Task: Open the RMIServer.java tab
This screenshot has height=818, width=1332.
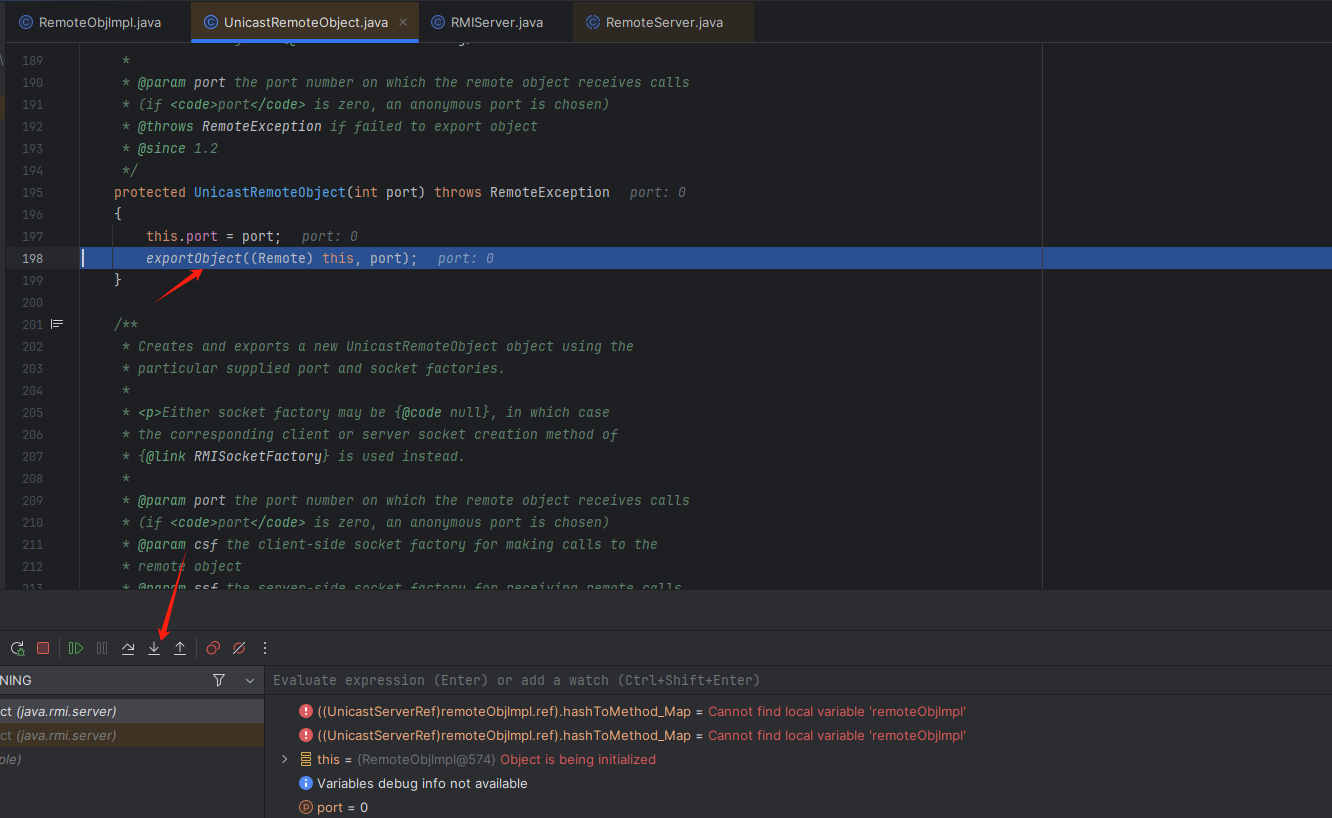Action: [x=488, y=22]
